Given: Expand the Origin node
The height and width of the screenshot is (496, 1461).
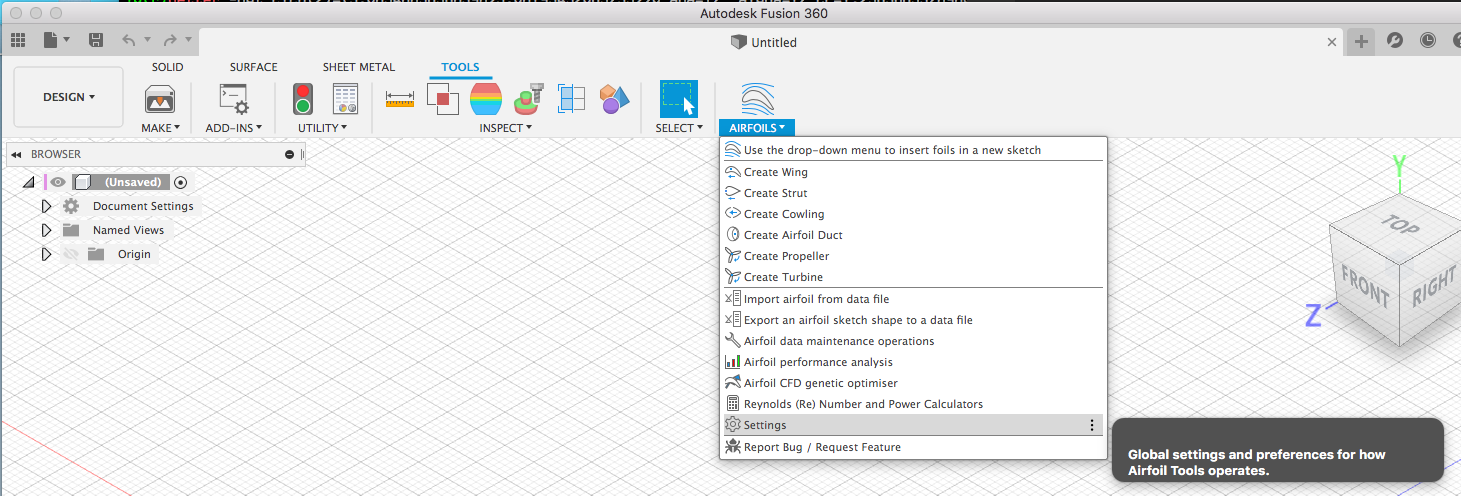Looking at the screenshot, I should click(x=46, y=254).
